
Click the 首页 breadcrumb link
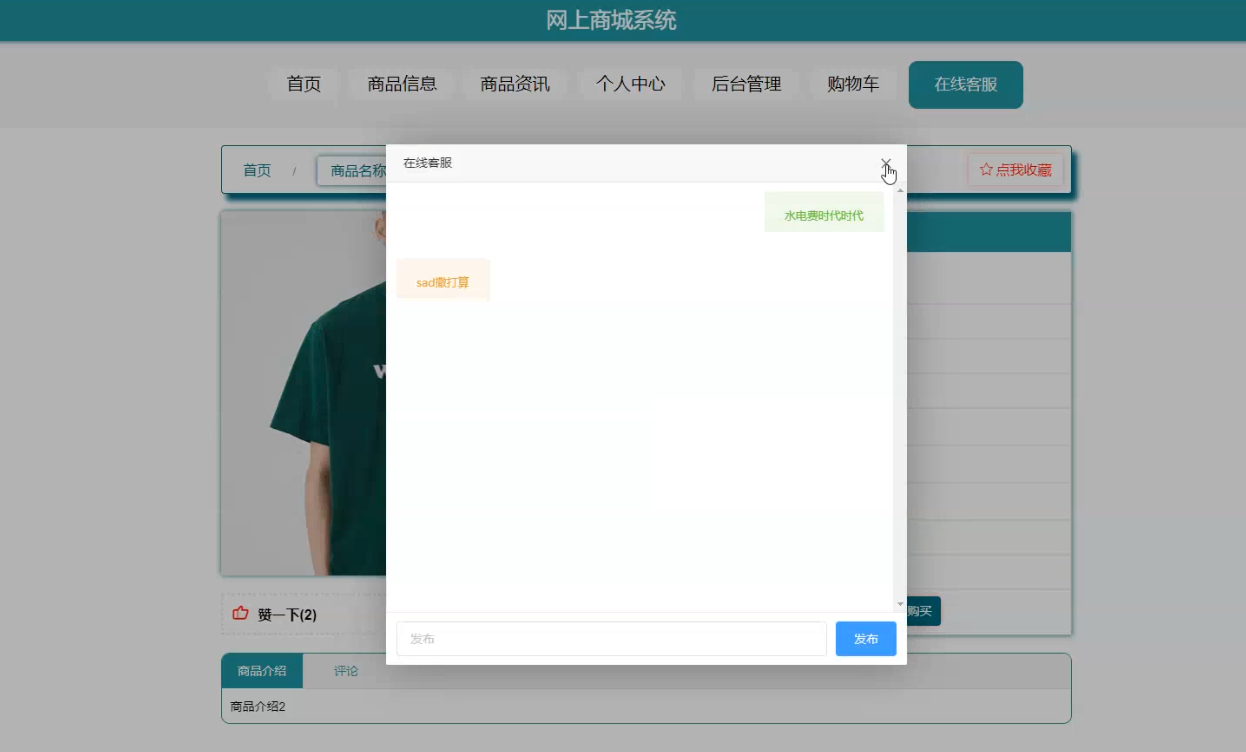click(257, 171)
